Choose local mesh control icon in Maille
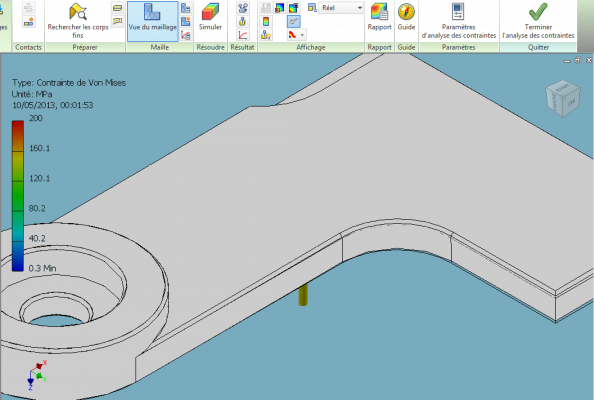The height and width of the screenshot is (400, 594). click(186, 22)
